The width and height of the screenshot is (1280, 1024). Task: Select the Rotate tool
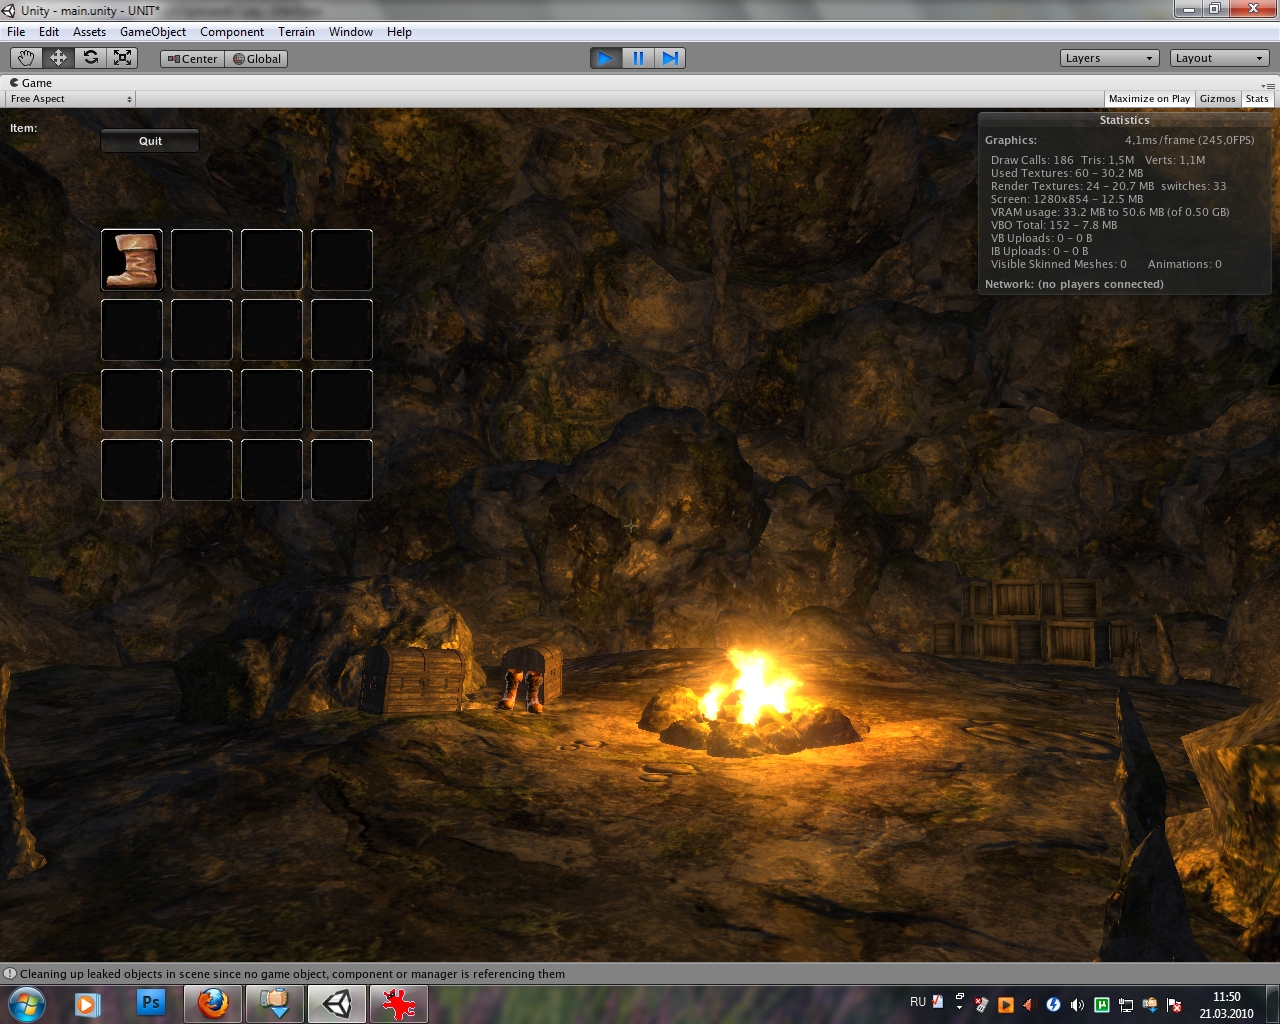pos(91,58)
